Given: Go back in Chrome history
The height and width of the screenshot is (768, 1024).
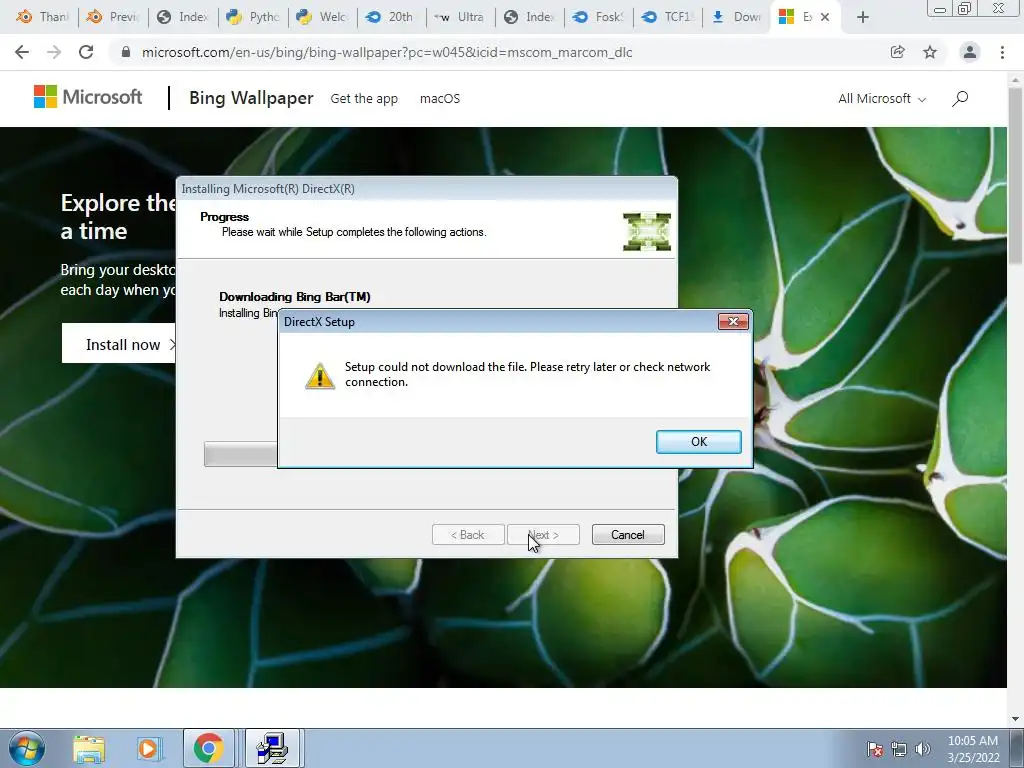Looking at the screenshot, I should 22,52.
